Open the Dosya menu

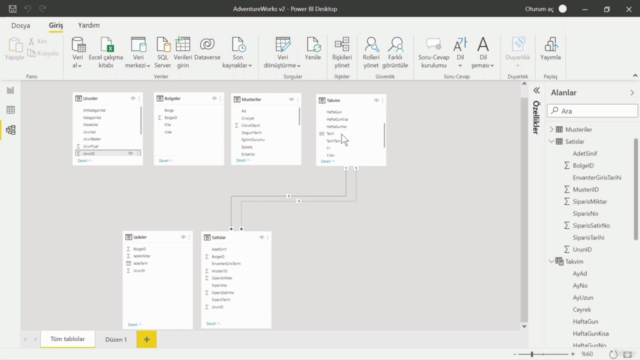coord(20,25)
